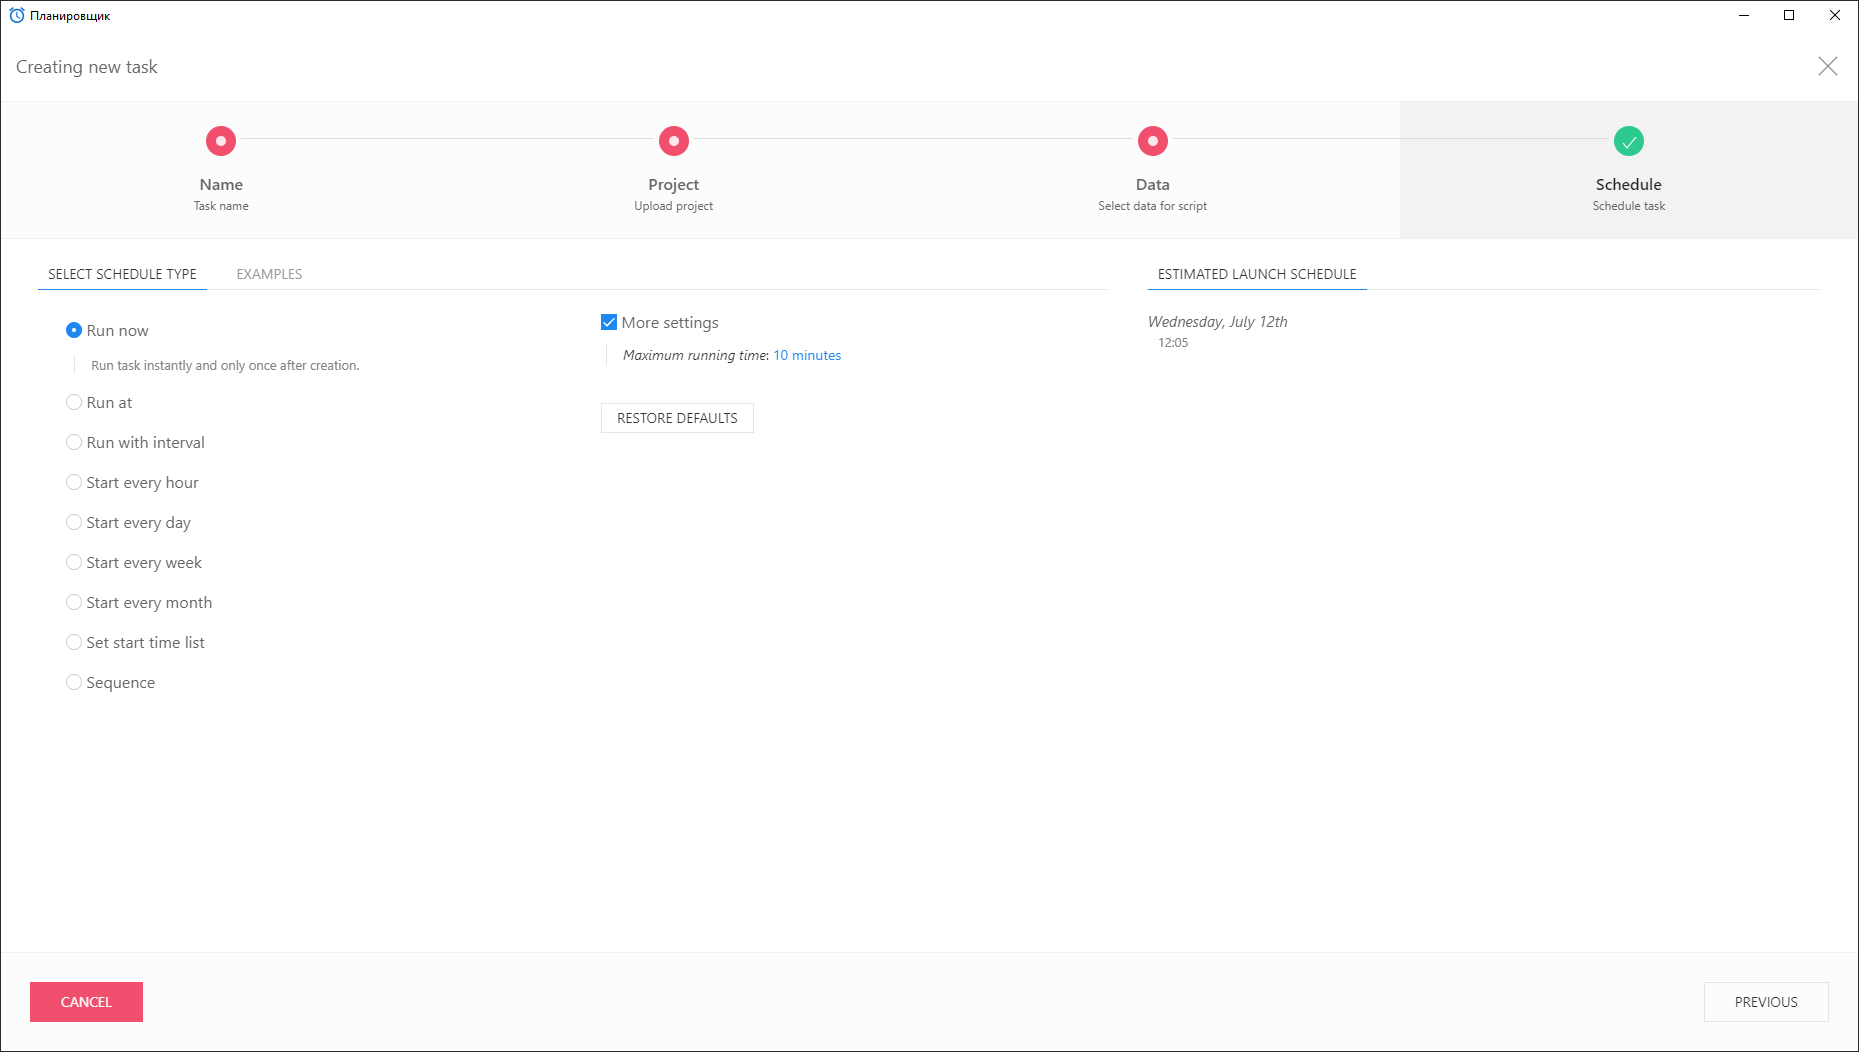
Task: Click the Project step circle icon
Action: 673,141
